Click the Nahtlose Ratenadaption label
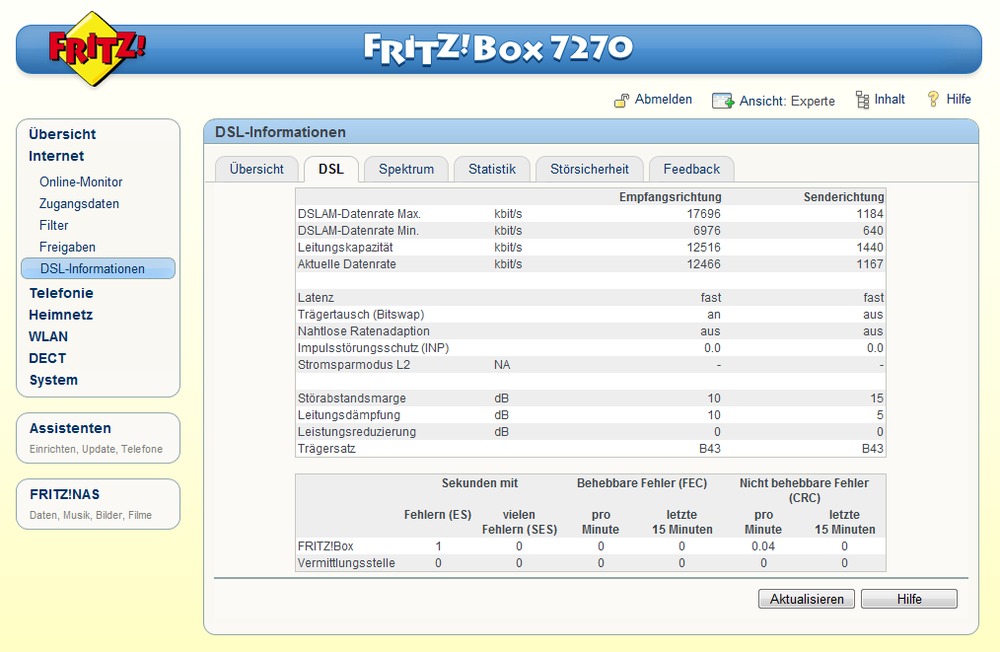Image resolution: width=1000 pixels, height=652 pixels. pyautogui.click(x=364, y=331)
